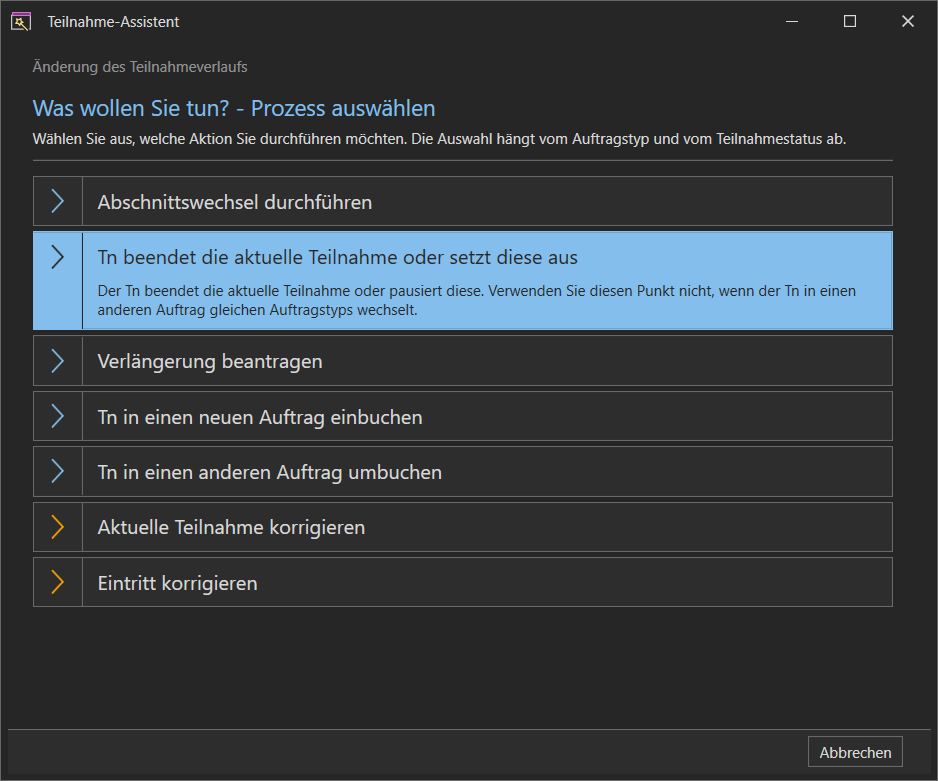Image resolution: width=938 pixels, height=781 pixels.
Task: Click the chevron of the highlighted Tn beendet option
Action: point(57,257)
